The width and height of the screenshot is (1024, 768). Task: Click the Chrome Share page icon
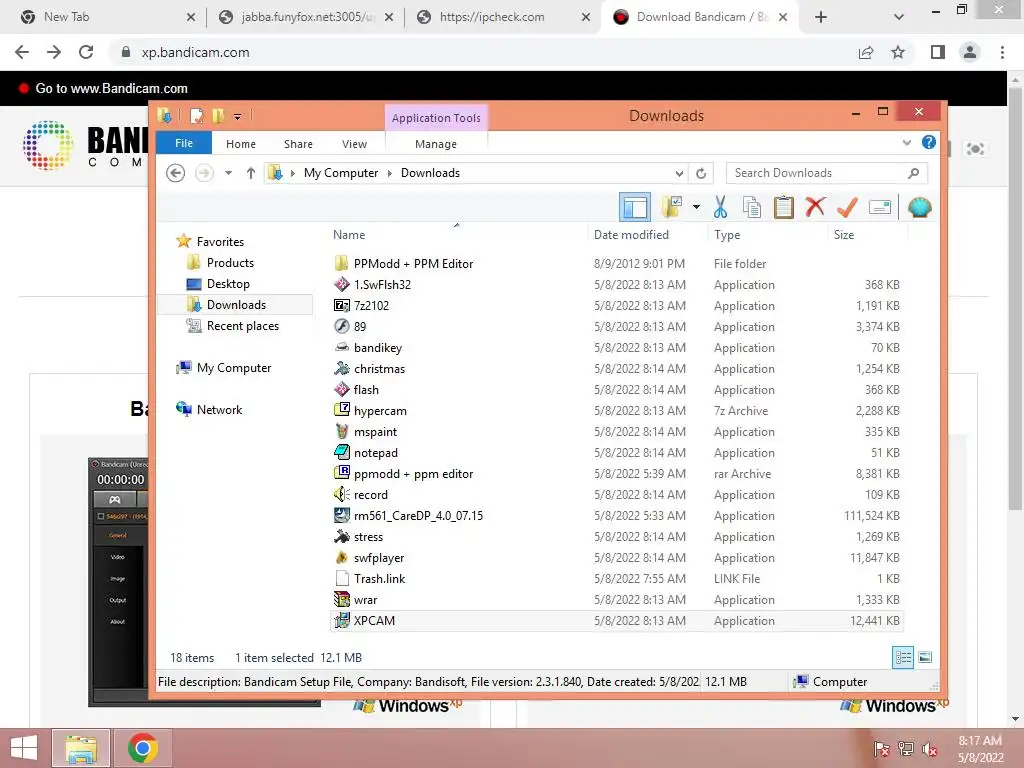pos(866,52)
